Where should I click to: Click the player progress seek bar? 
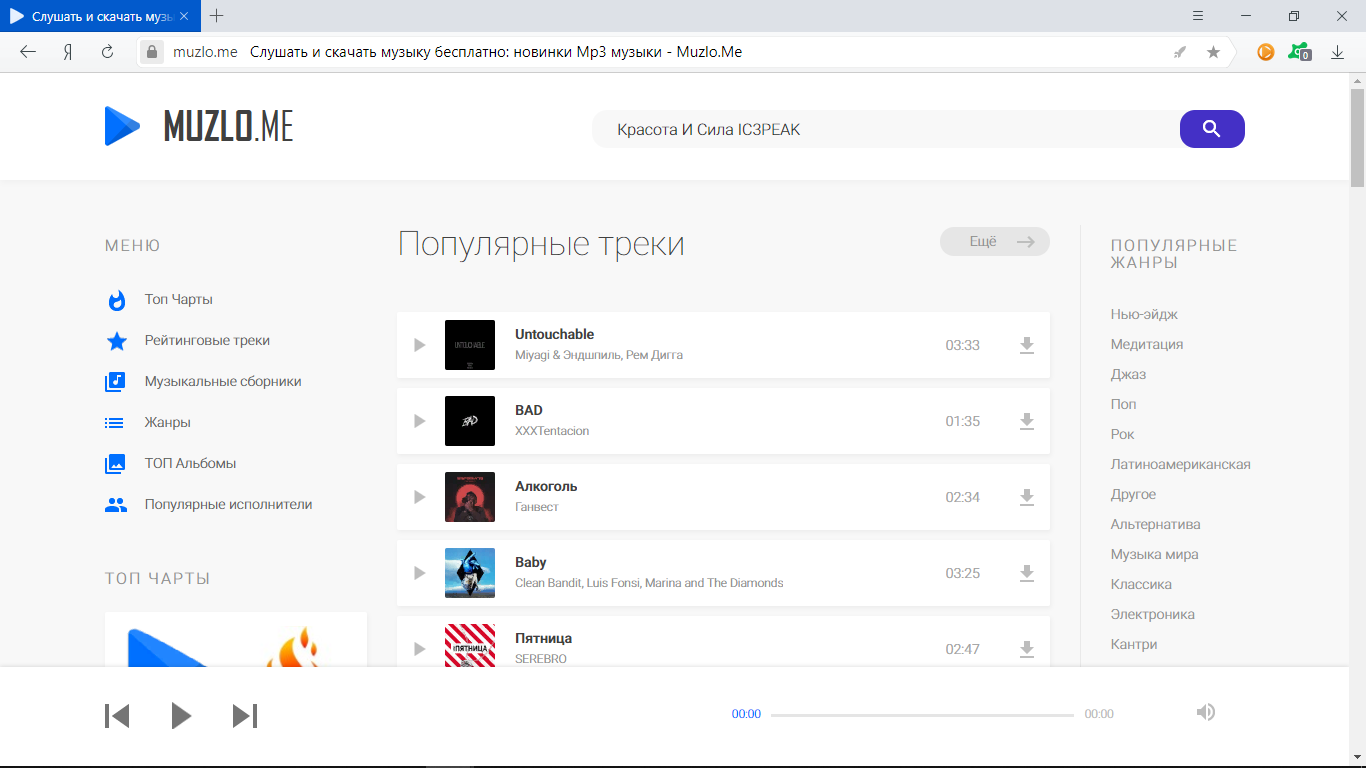[922, 715]
